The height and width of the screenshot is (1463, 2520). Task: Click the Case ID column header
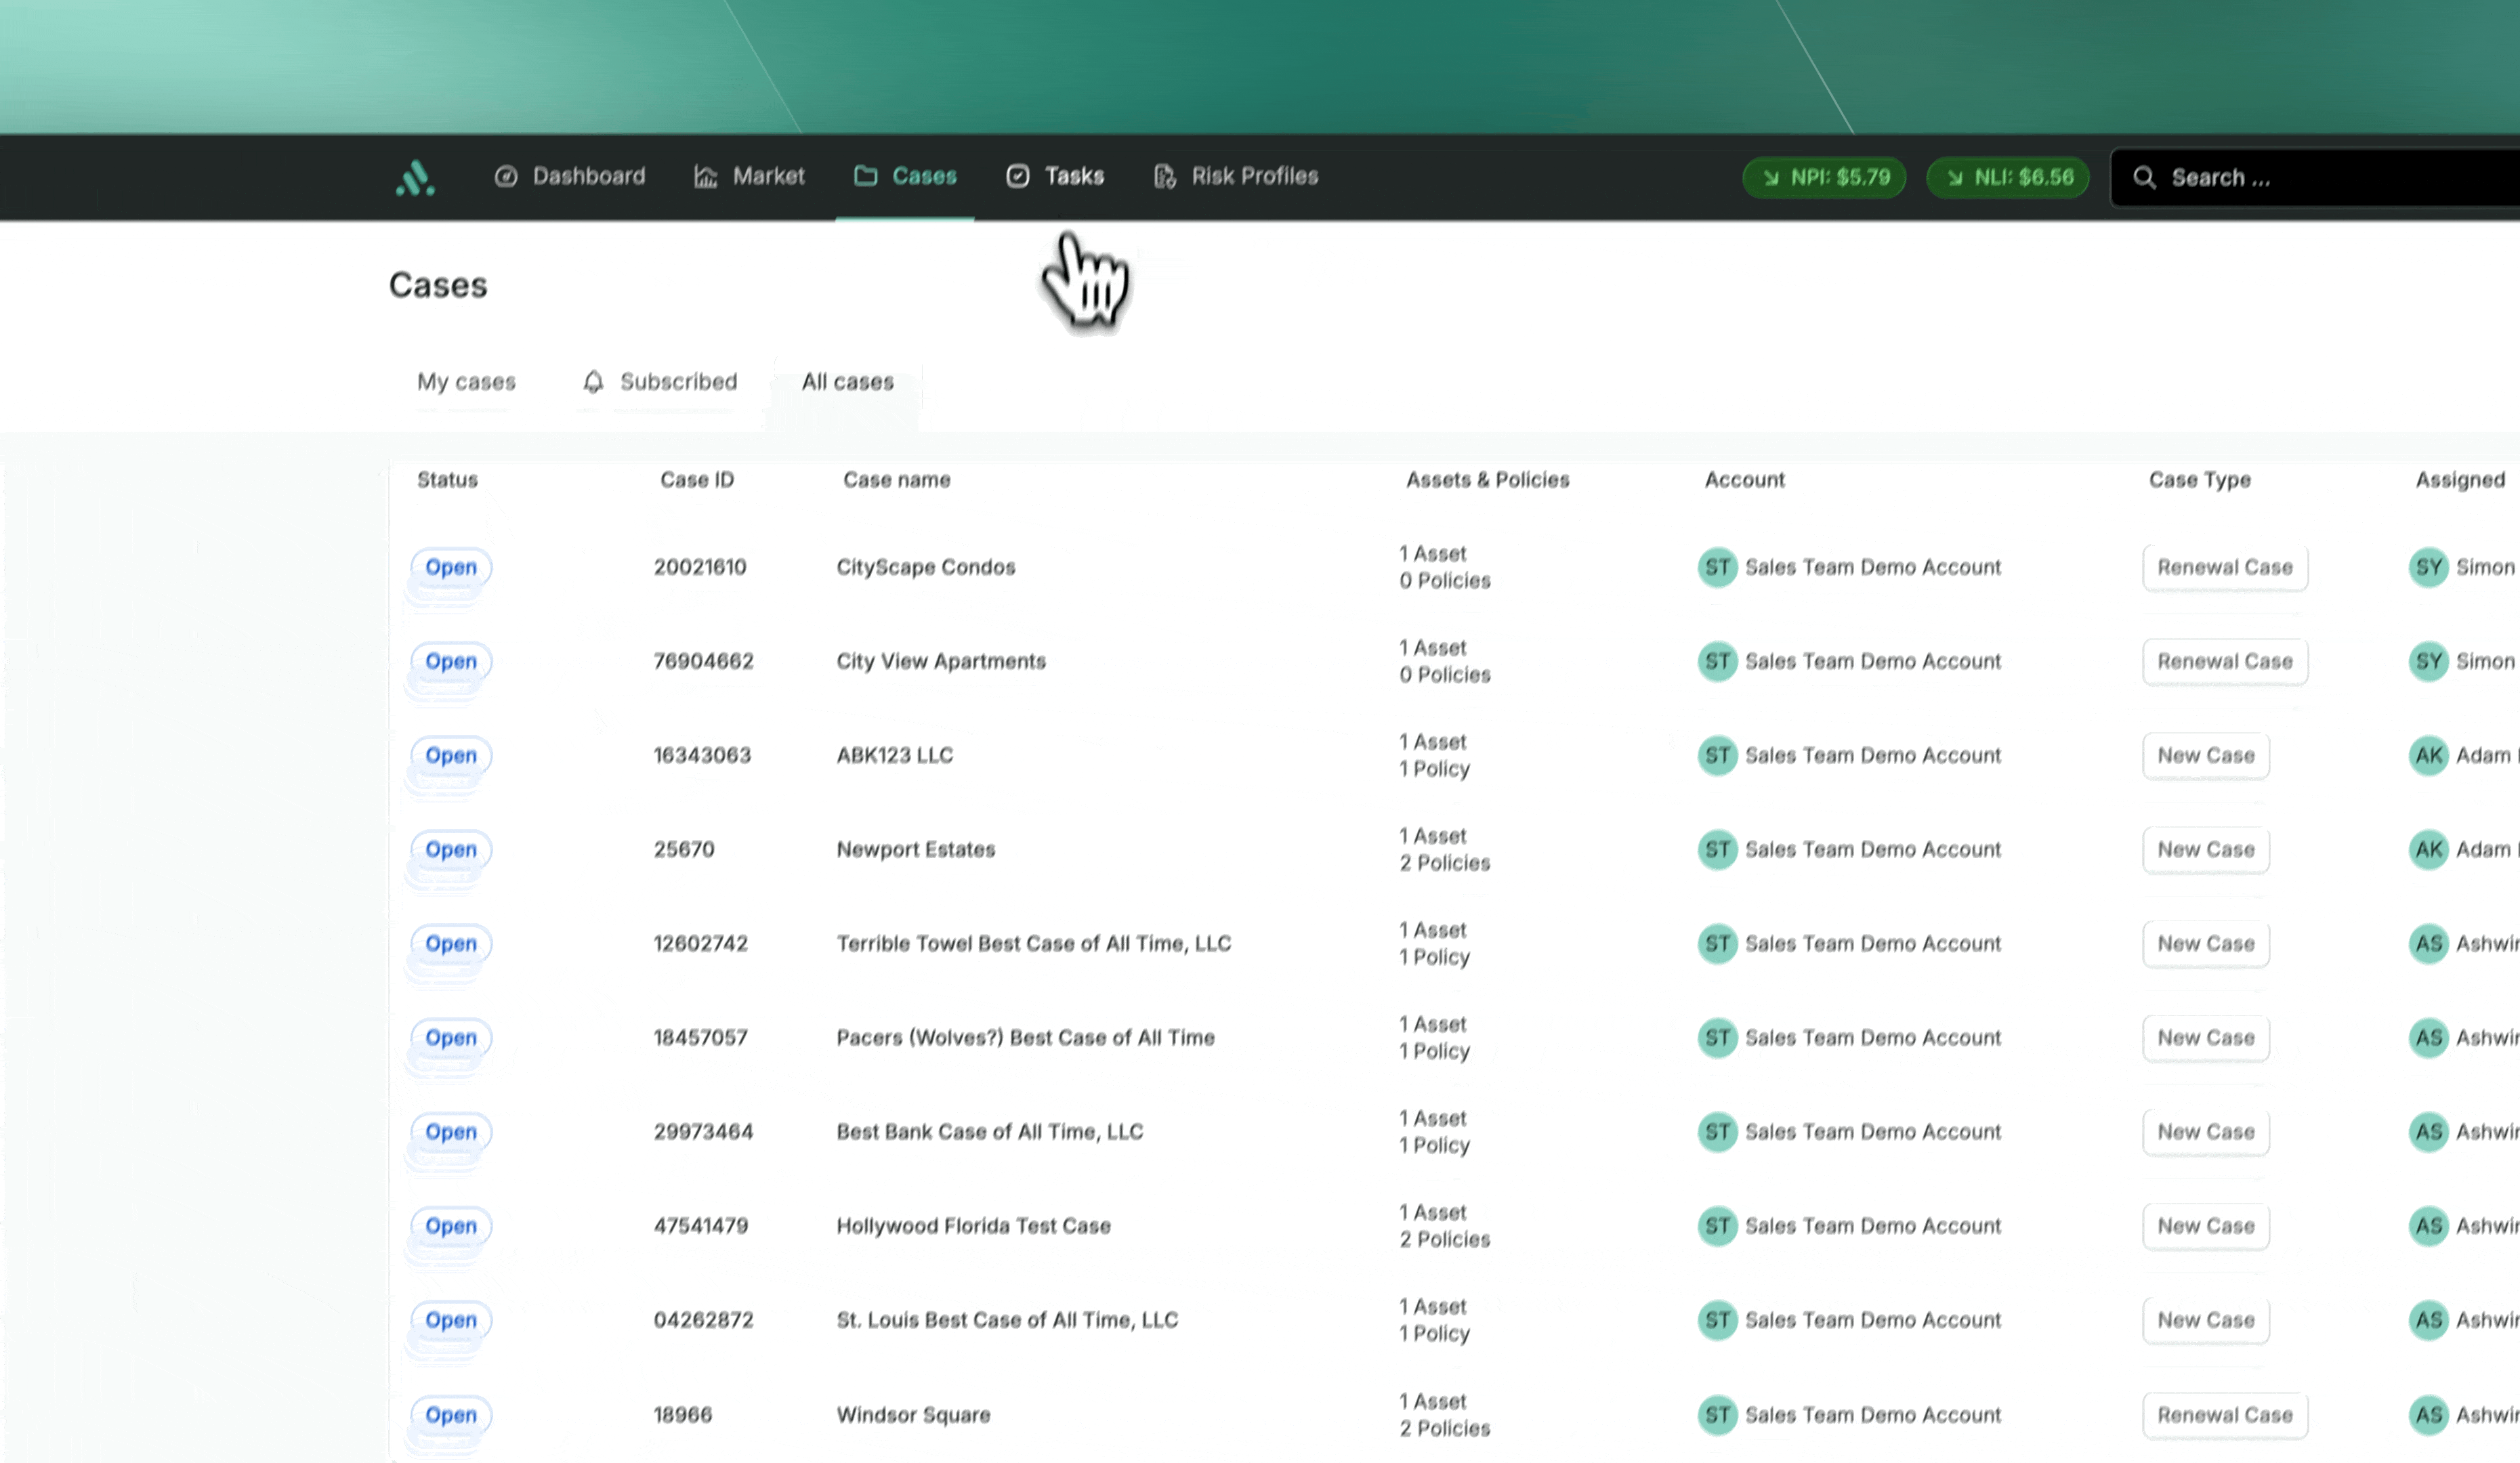697,480
